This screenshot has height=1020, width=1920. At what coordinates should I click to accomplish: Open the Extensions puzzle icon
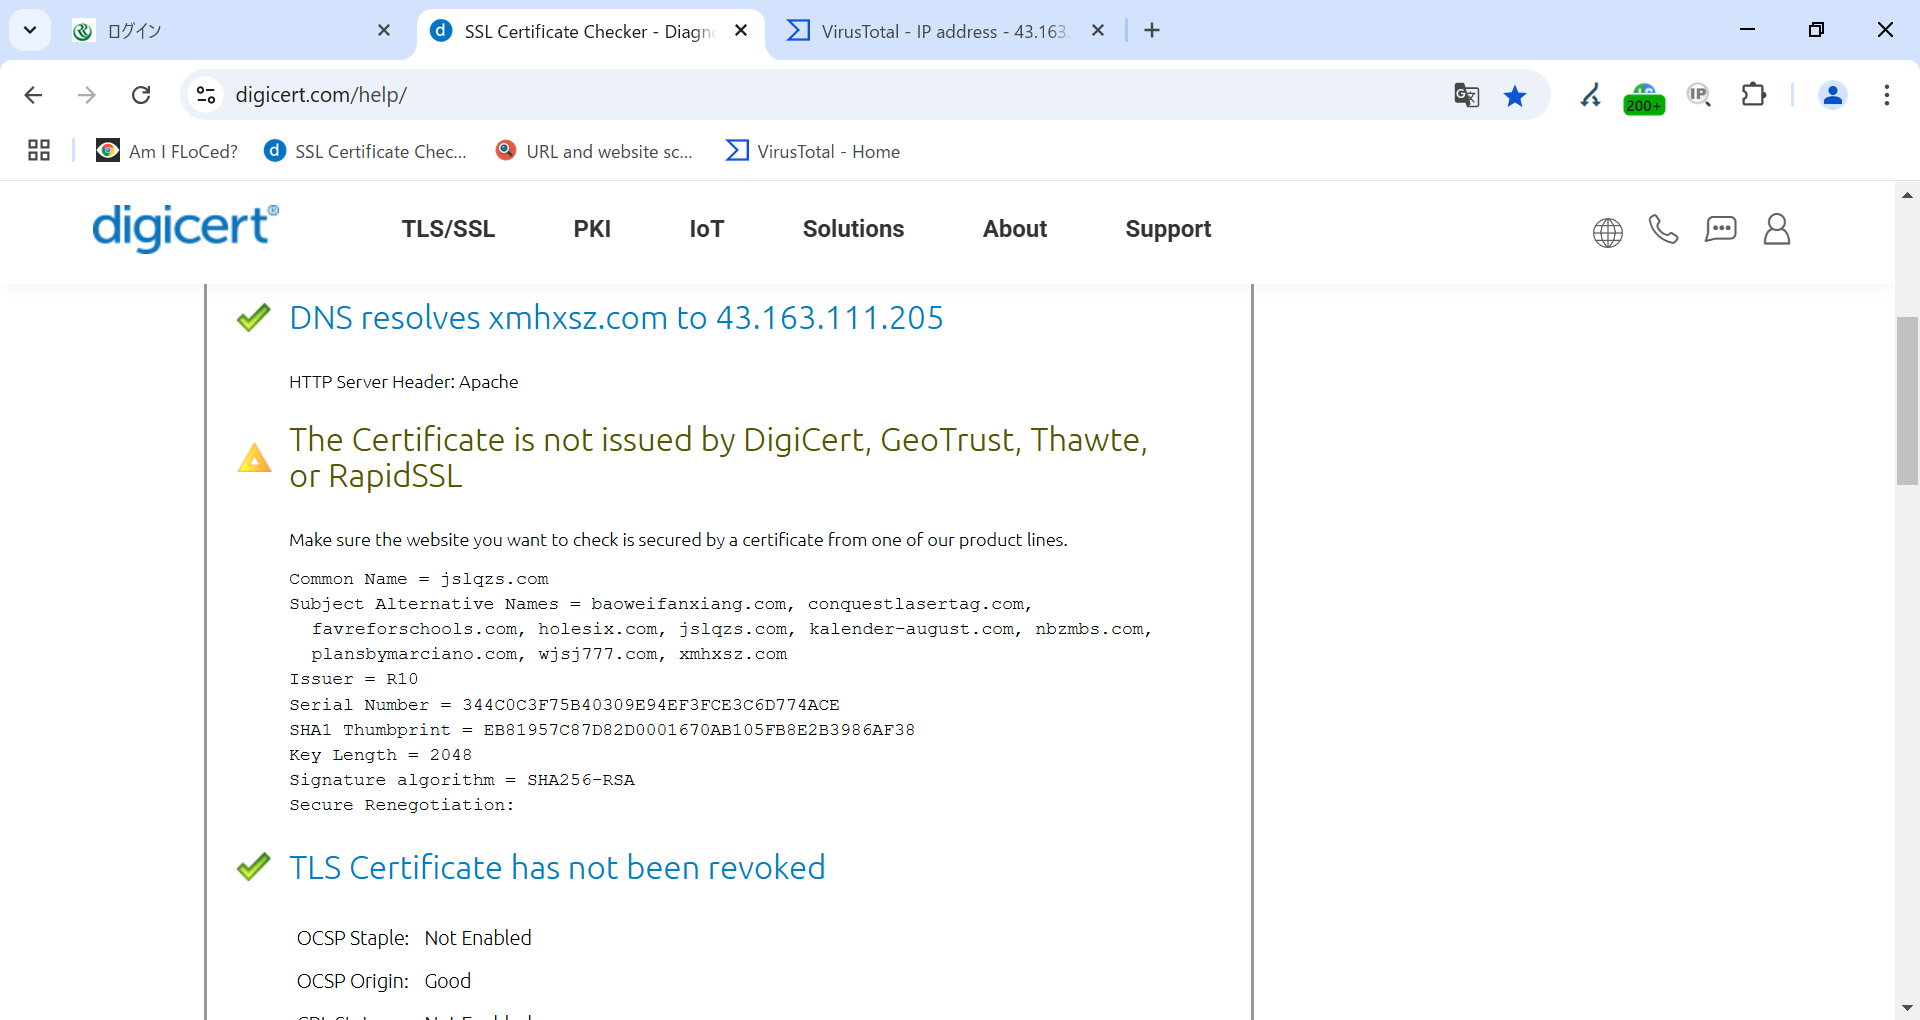tap(1754, 95)
